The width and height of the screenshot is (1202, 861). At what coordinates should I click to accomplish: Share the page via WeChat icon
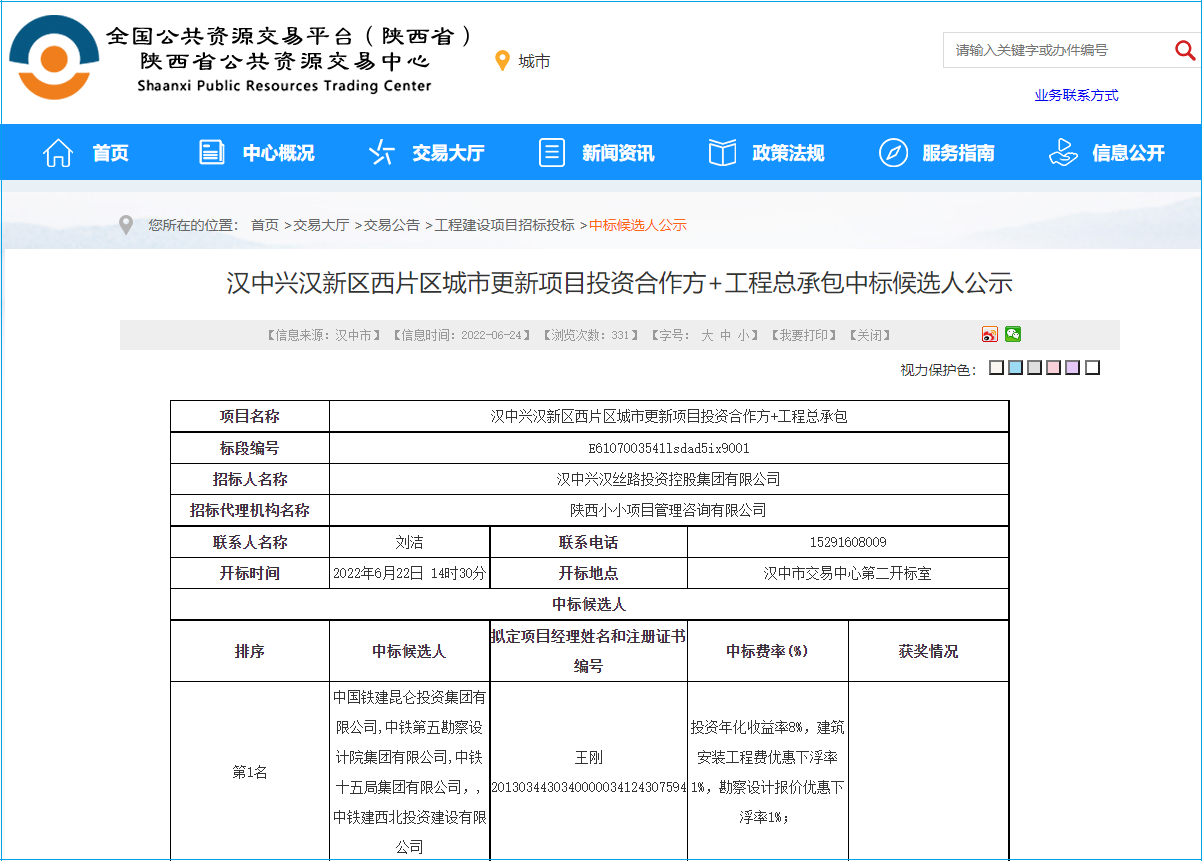[x=1013, y=335]
